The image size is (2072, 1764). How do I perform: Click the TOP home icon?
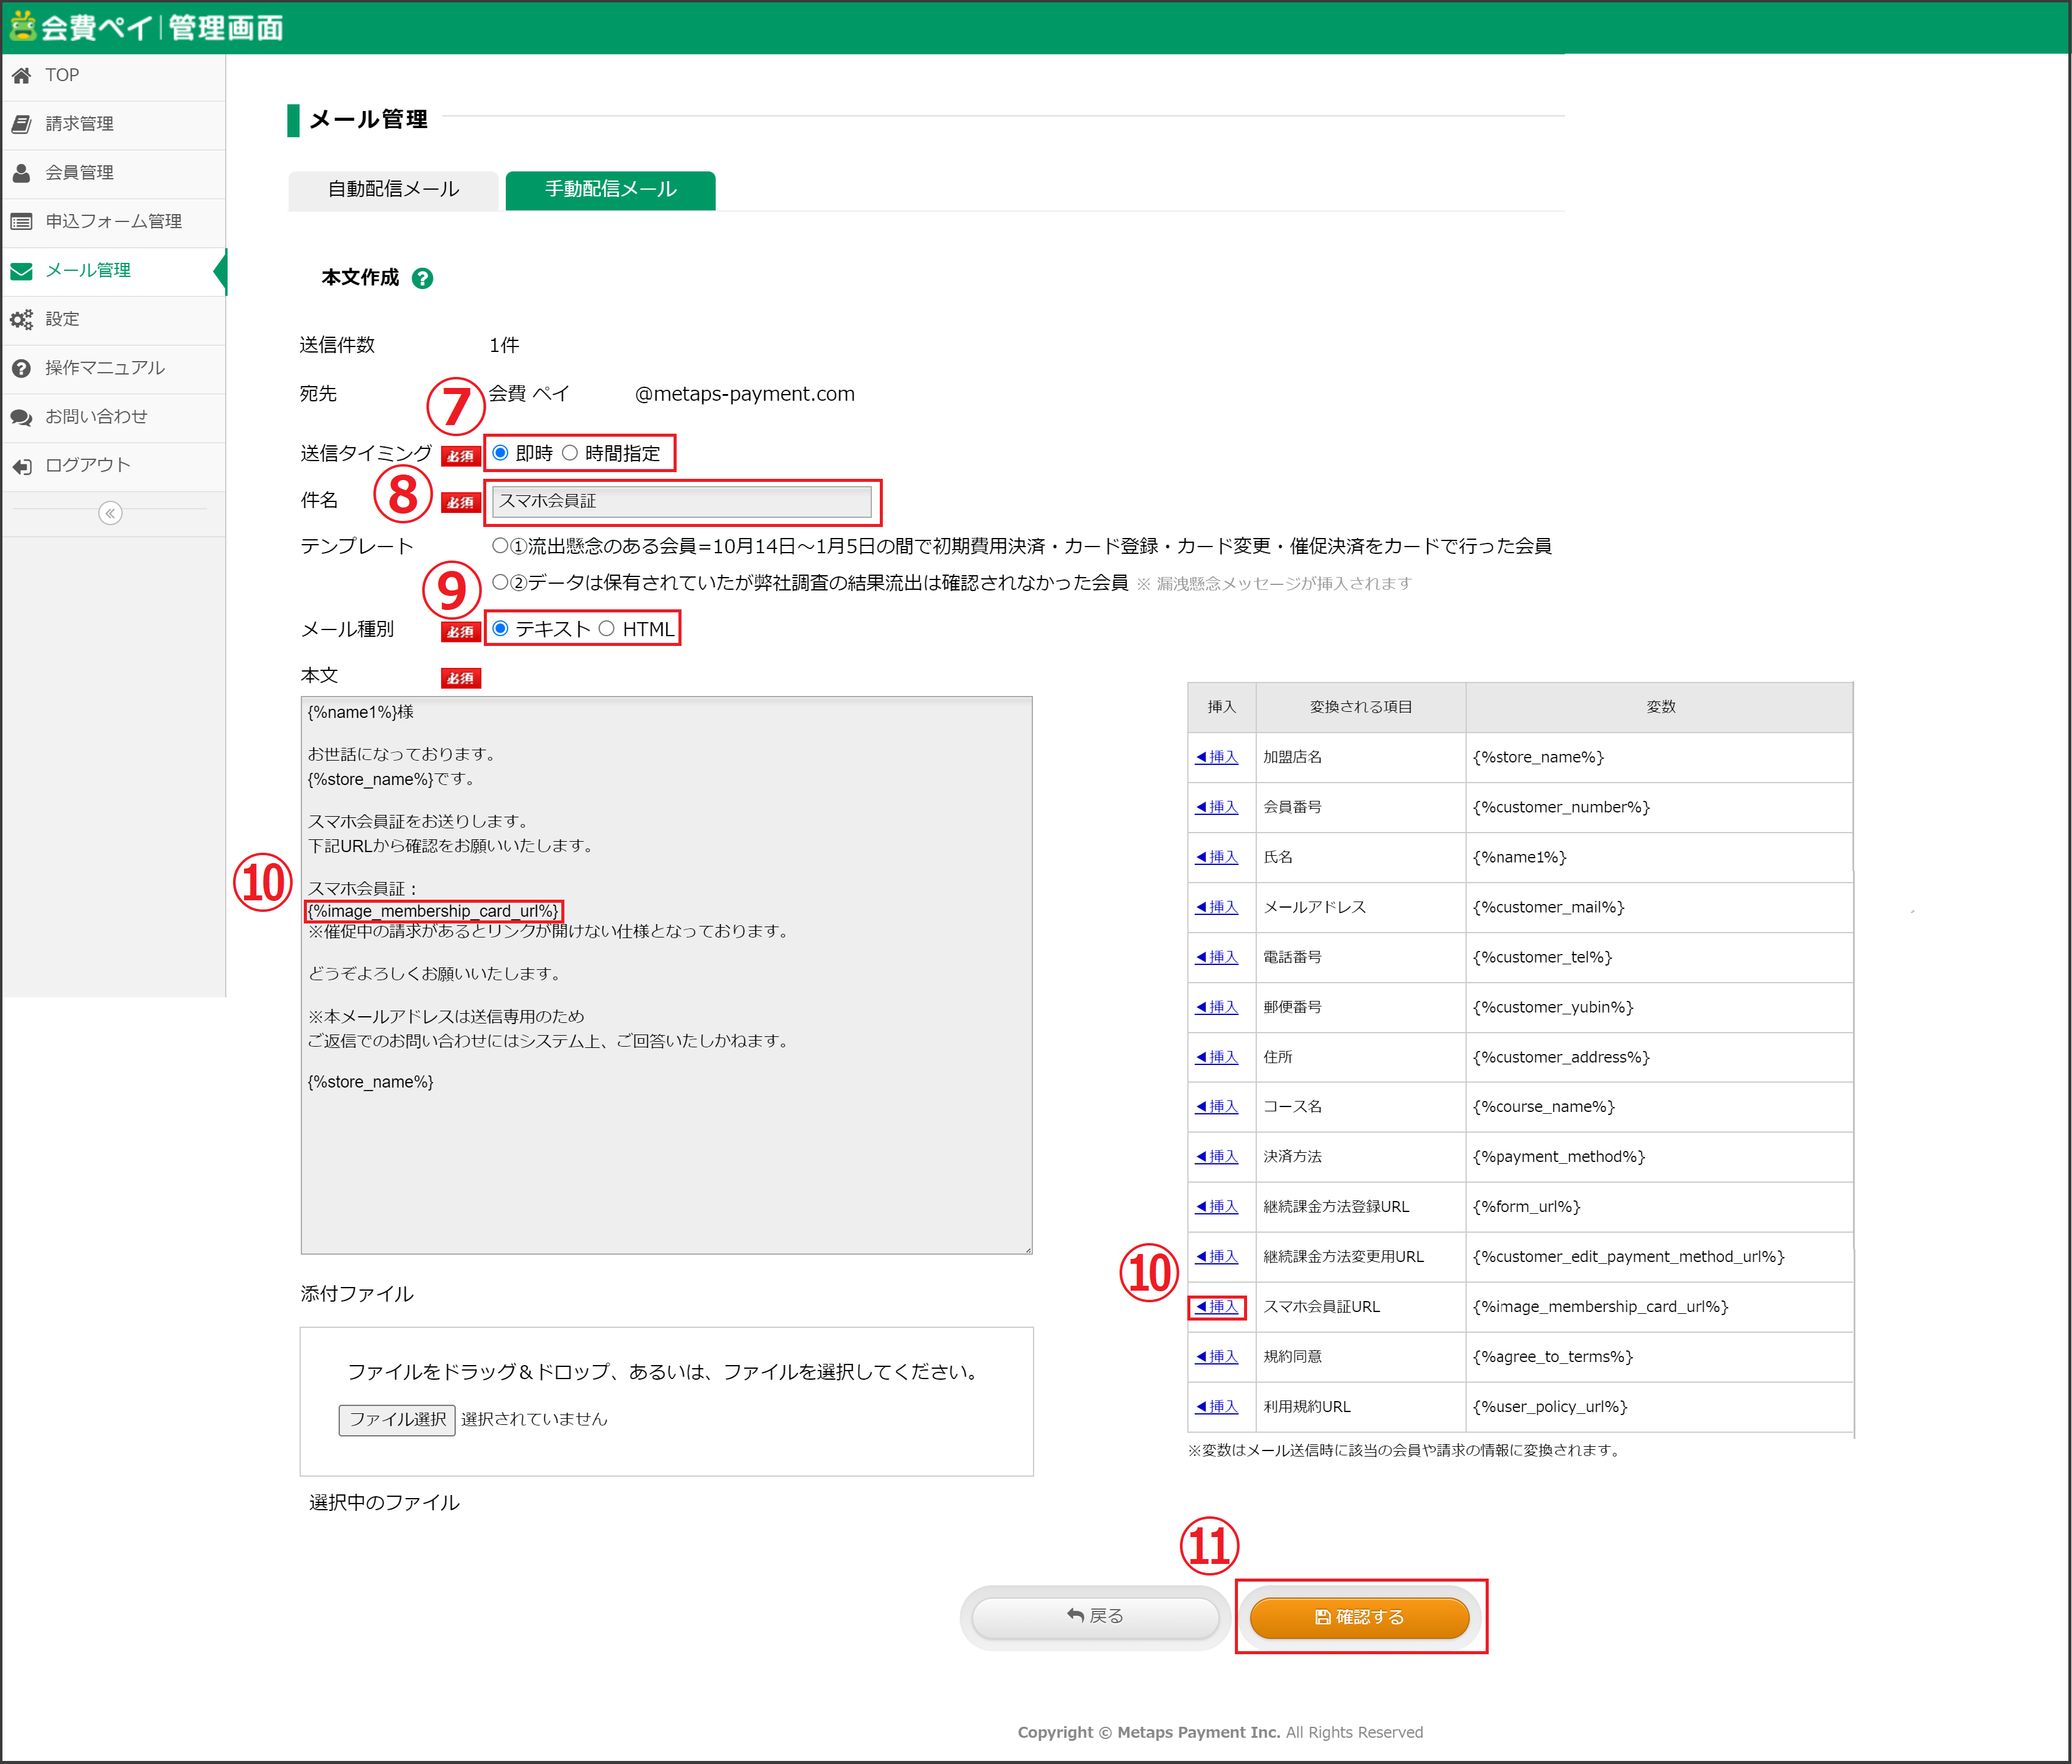(x=21, y=75)
